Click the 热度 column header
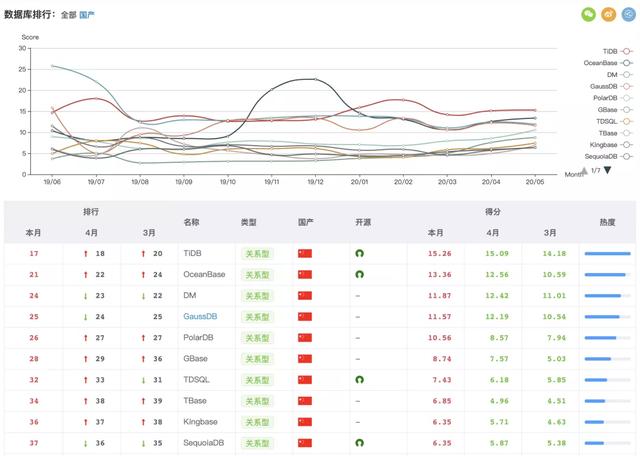 pos(607,222)
